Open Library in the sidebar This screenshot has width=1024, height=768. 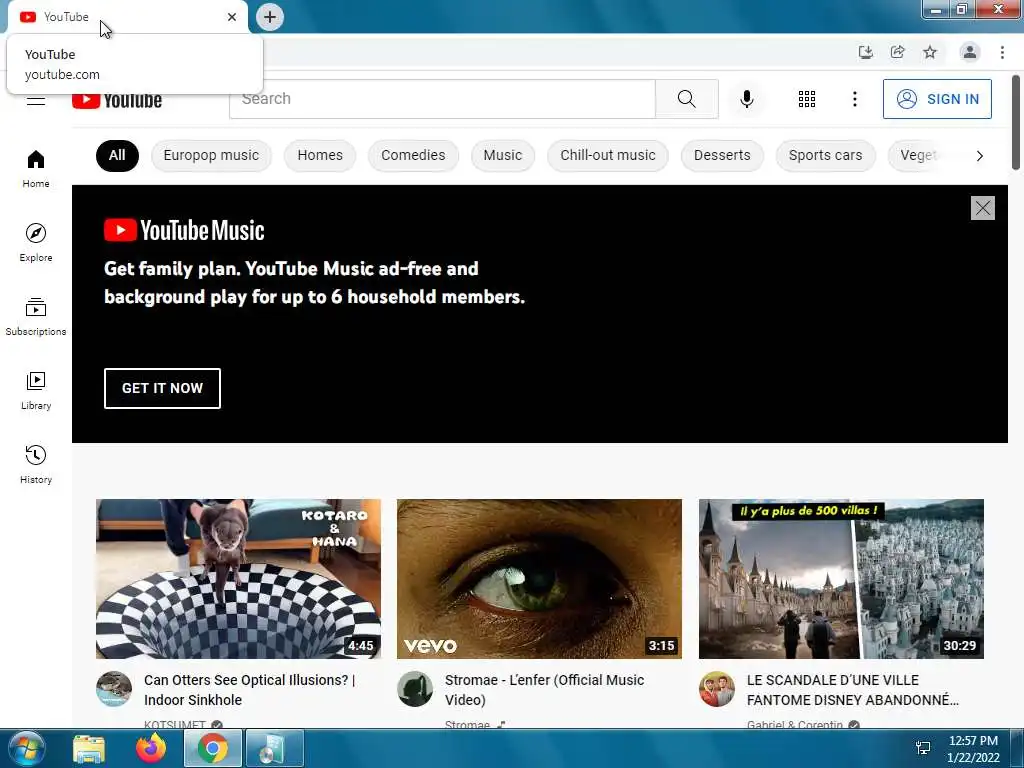pyautogui.click(x=36, y=391)
